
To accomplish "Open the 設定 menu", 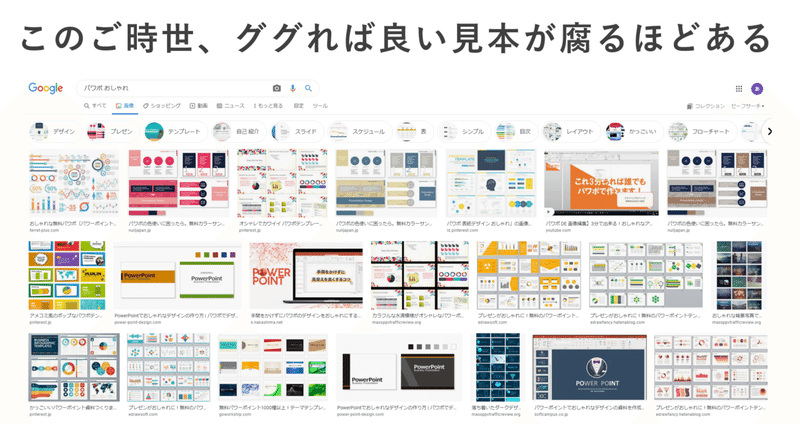I will (298, 106).
